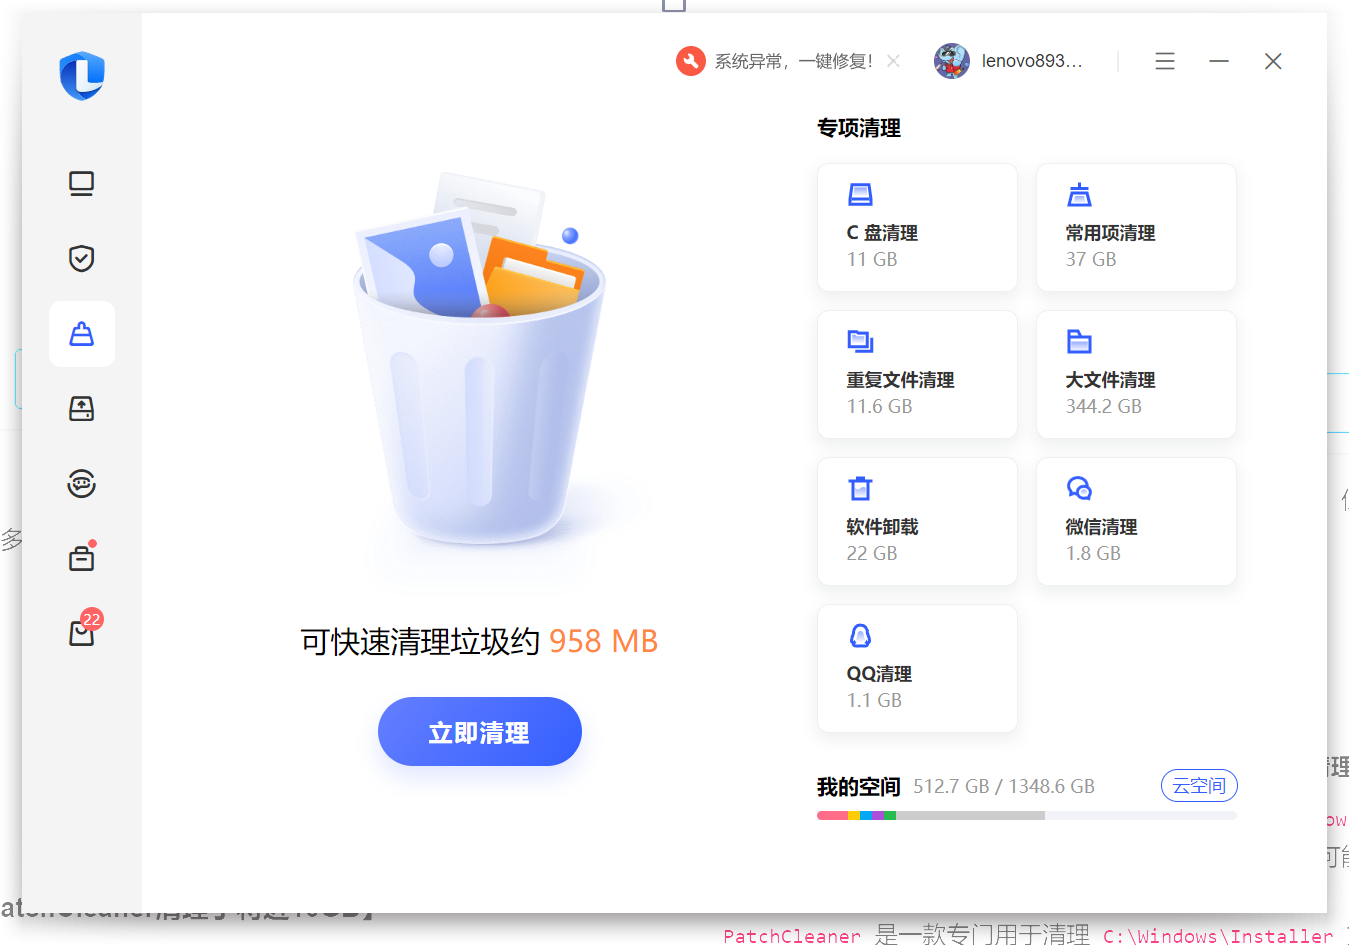Launch 软件卸载 software uninstaller
The image size is (1349, 945).
pyautogui.click(x=916, y=521)
